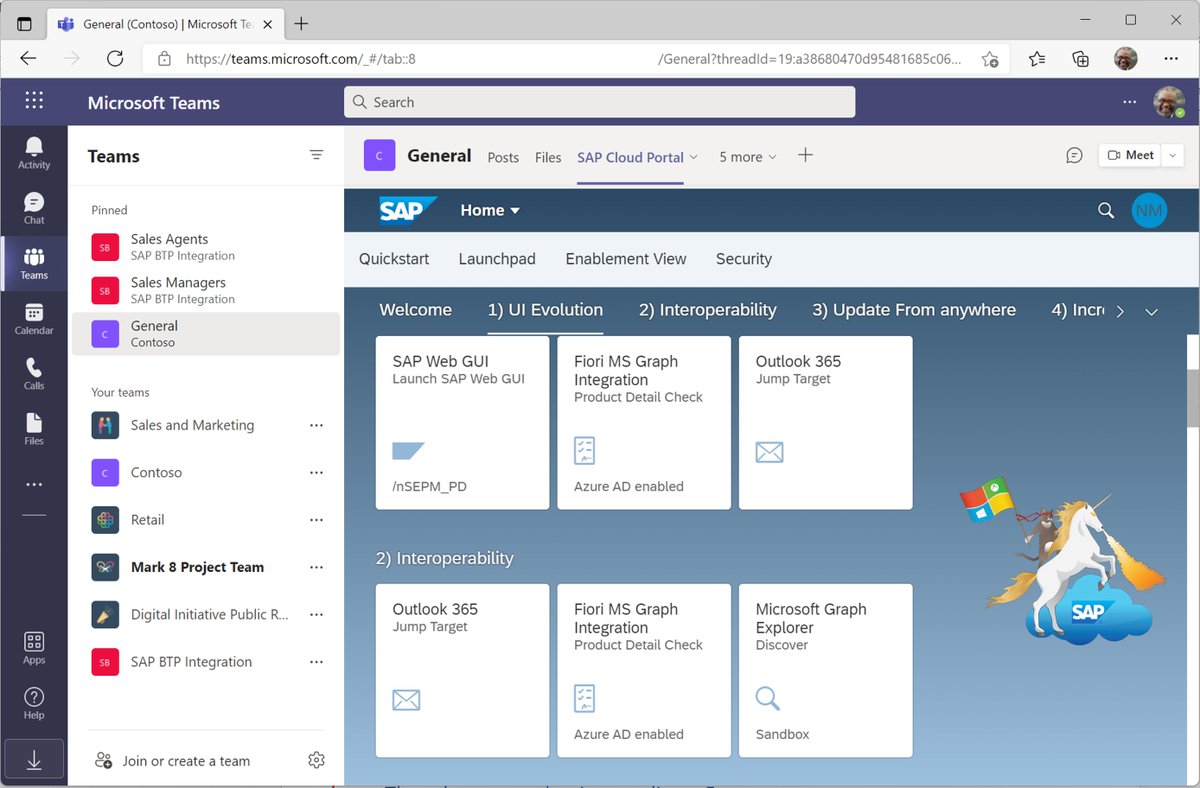Viewport: 1200px width, 788px height.
Task: Open SAP BTP Integration more options
Action: tap(316, 662)
